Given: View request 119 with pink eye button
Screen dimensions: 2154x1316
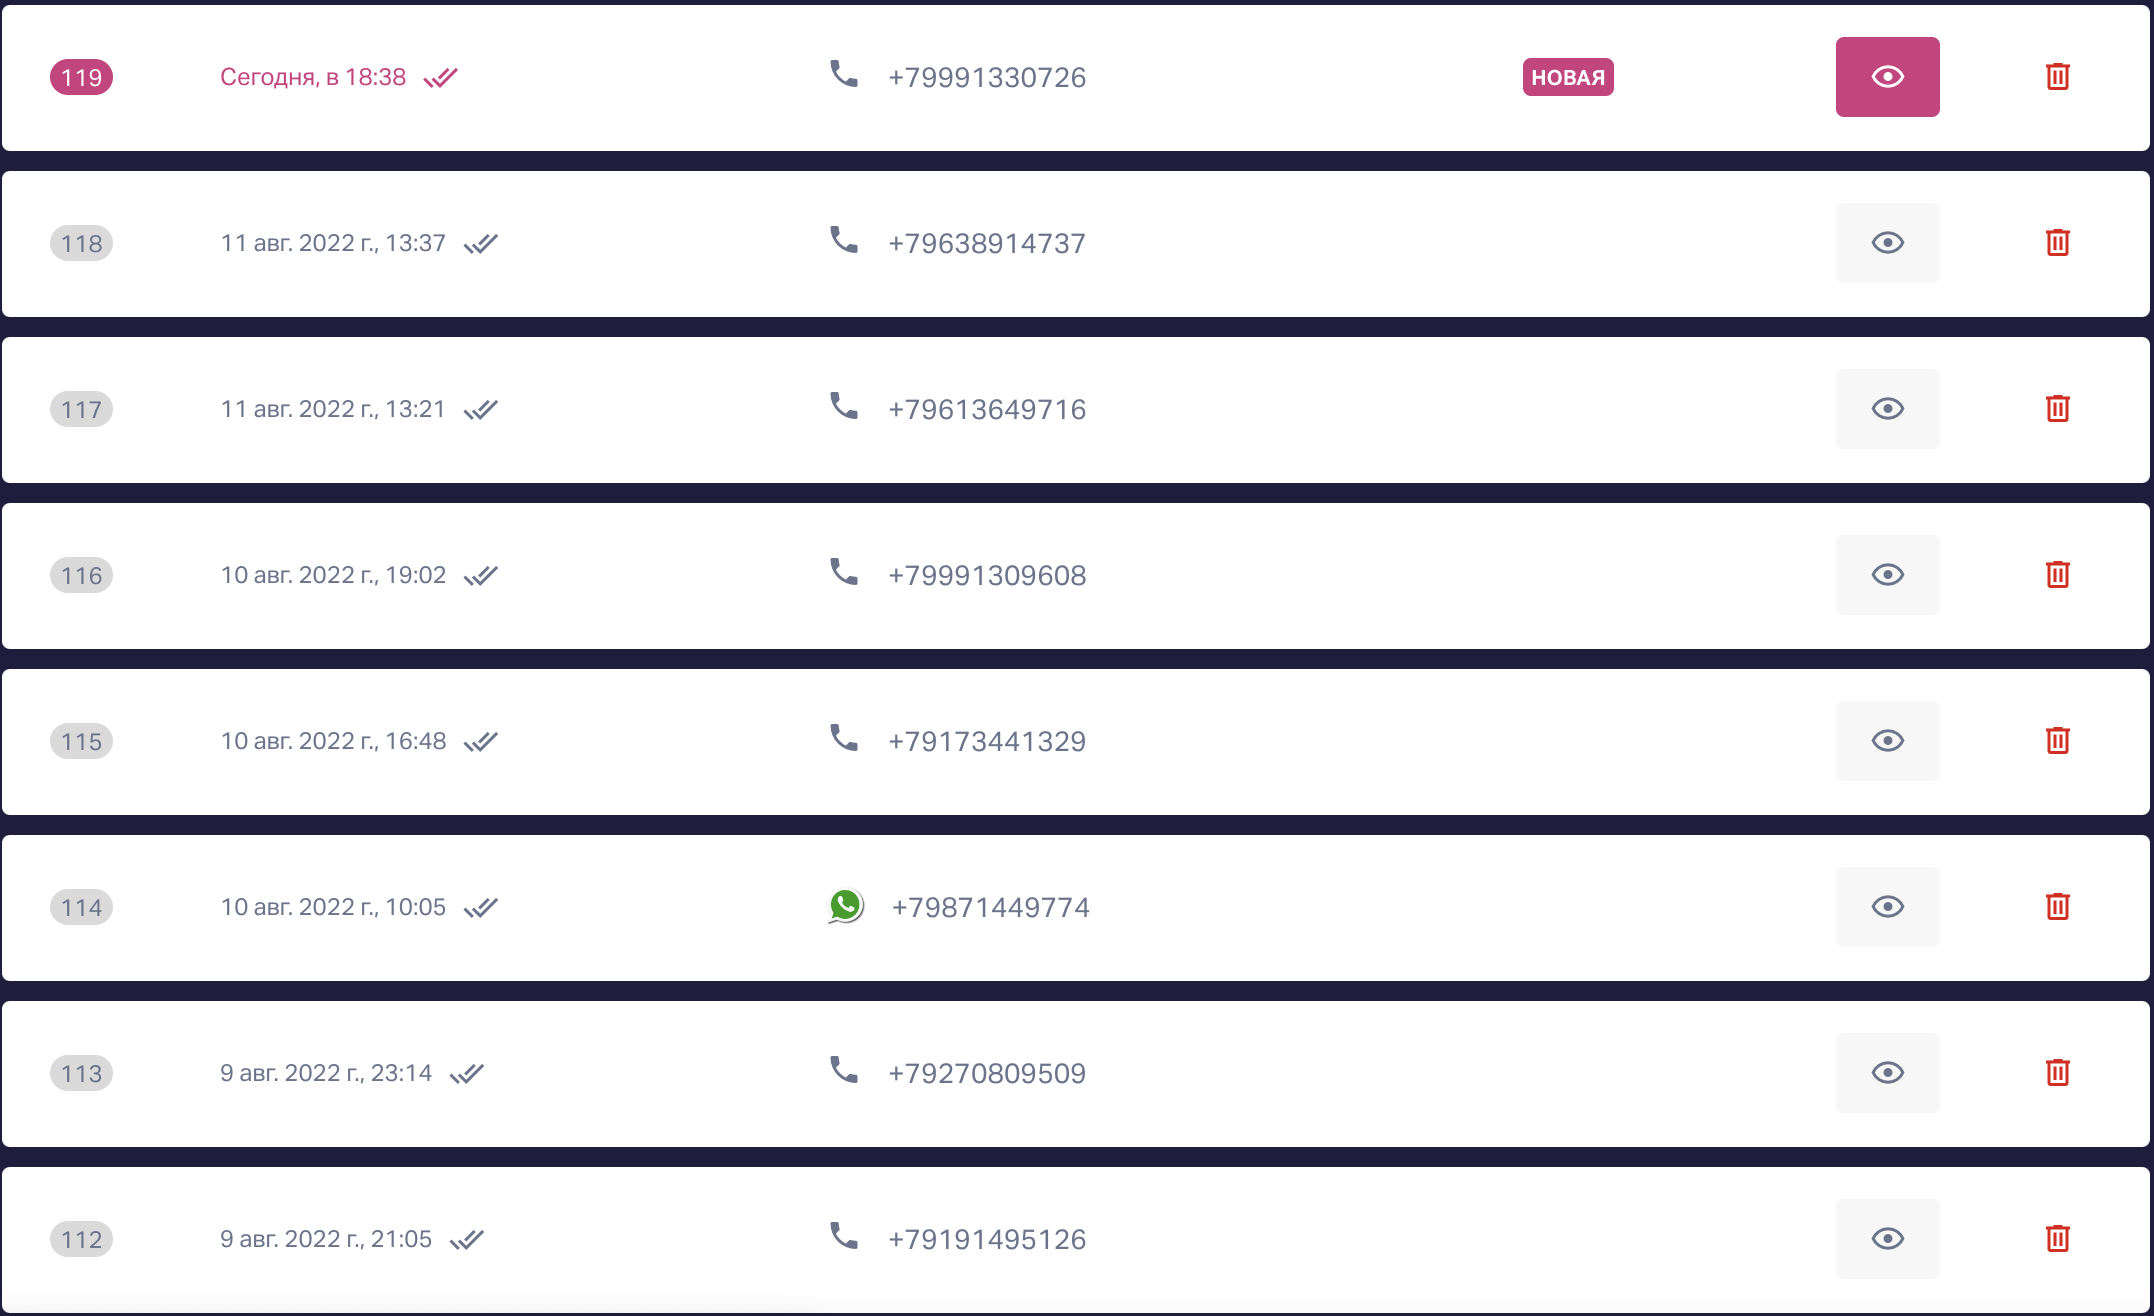Looking at the screenshot, I should coord(1887,77).
